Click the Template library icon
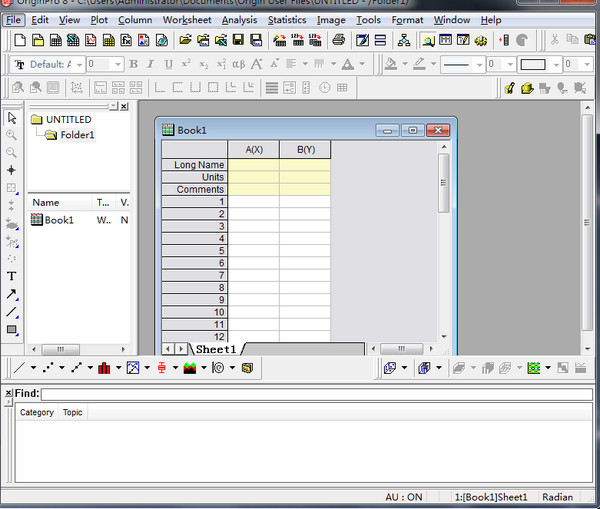The image size is (600, 509). click(x=247, y=368)
